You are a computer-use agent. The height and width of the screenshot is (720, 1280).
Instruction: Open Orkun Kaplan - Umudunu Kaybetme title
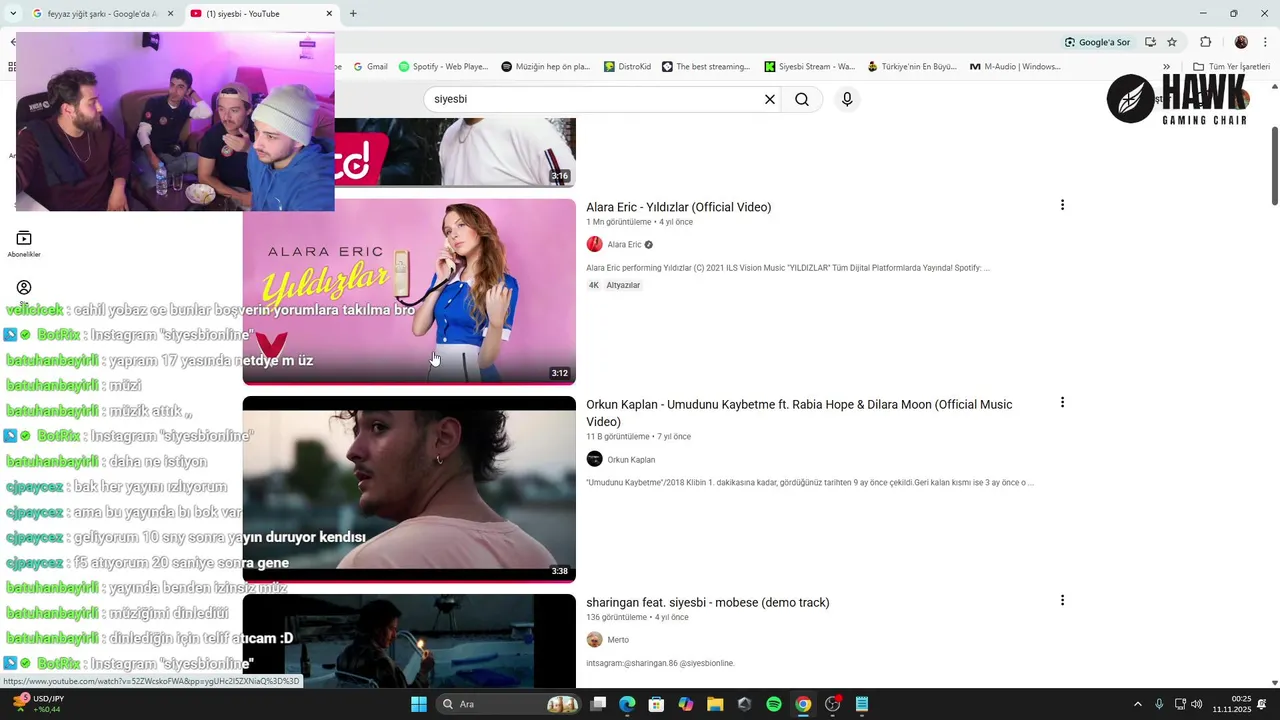[799, 413]
